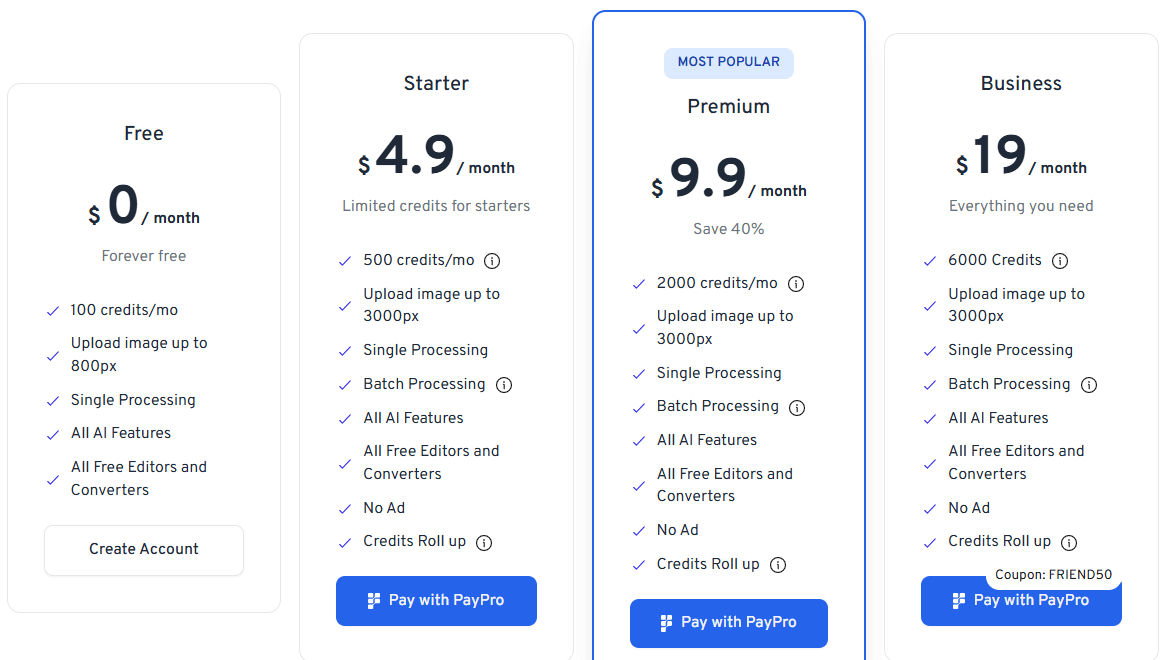View Batch Processing details in Premium plan

(796, 407)
